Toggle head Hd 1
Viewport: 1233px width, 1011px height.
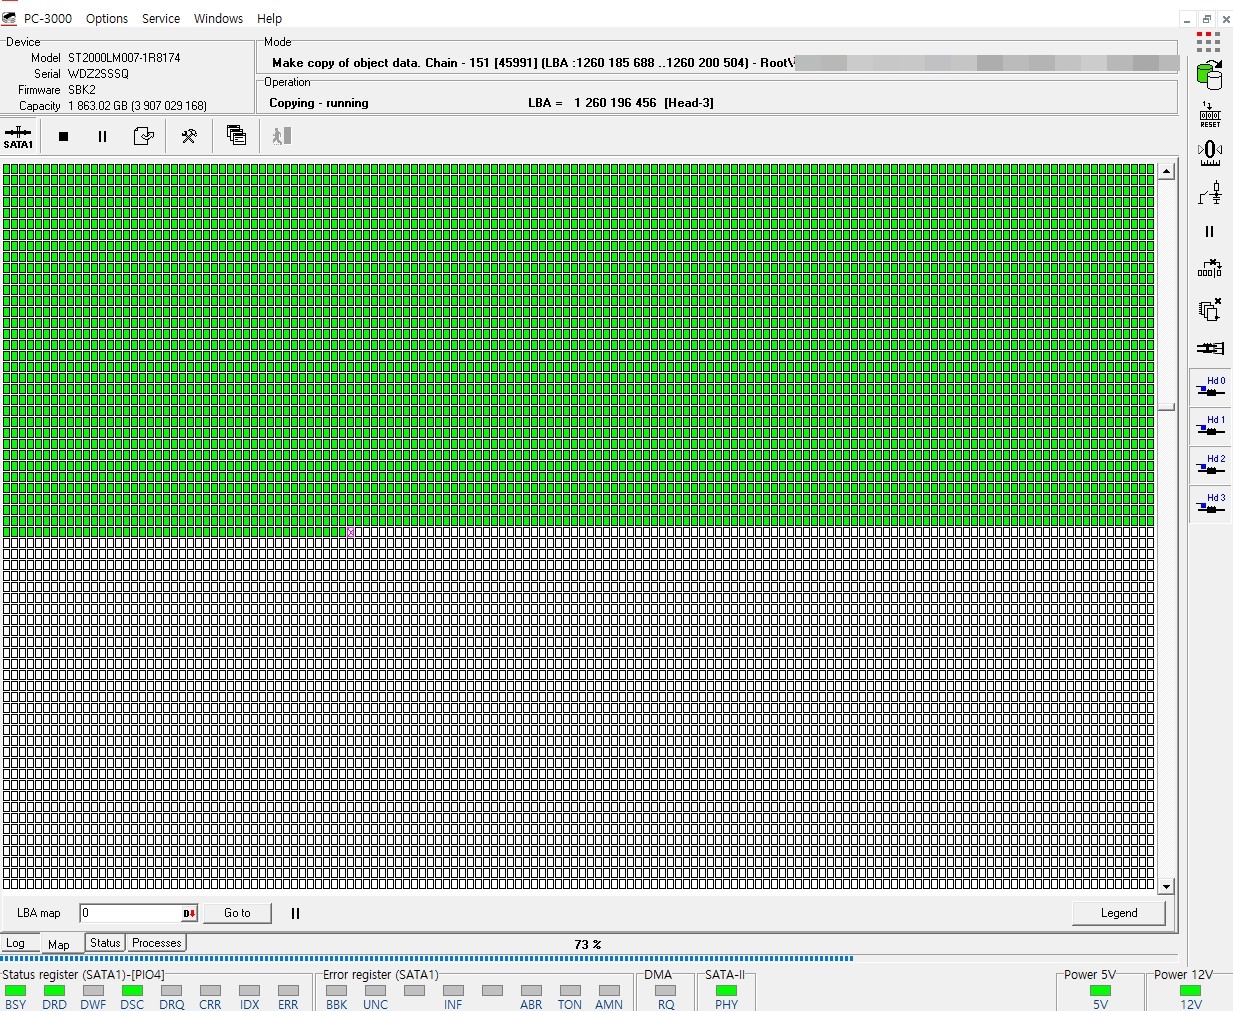click(x=1211, y=426)
